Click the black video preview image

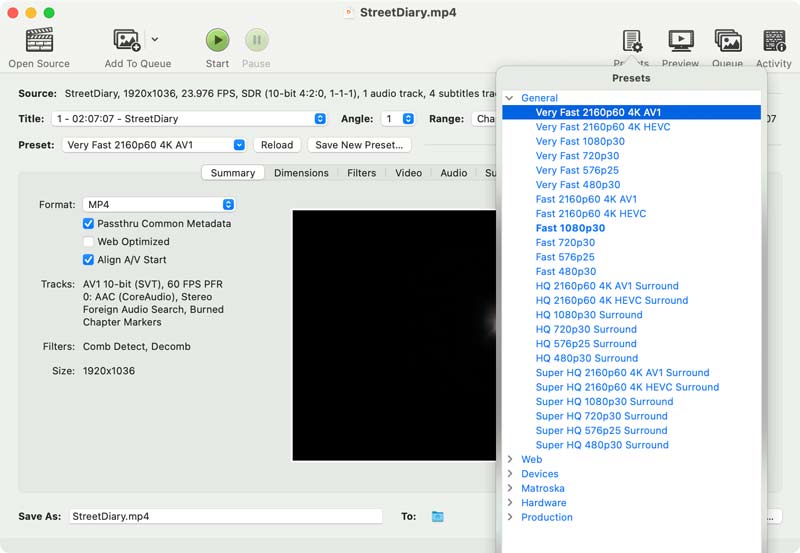click(394, 336)
